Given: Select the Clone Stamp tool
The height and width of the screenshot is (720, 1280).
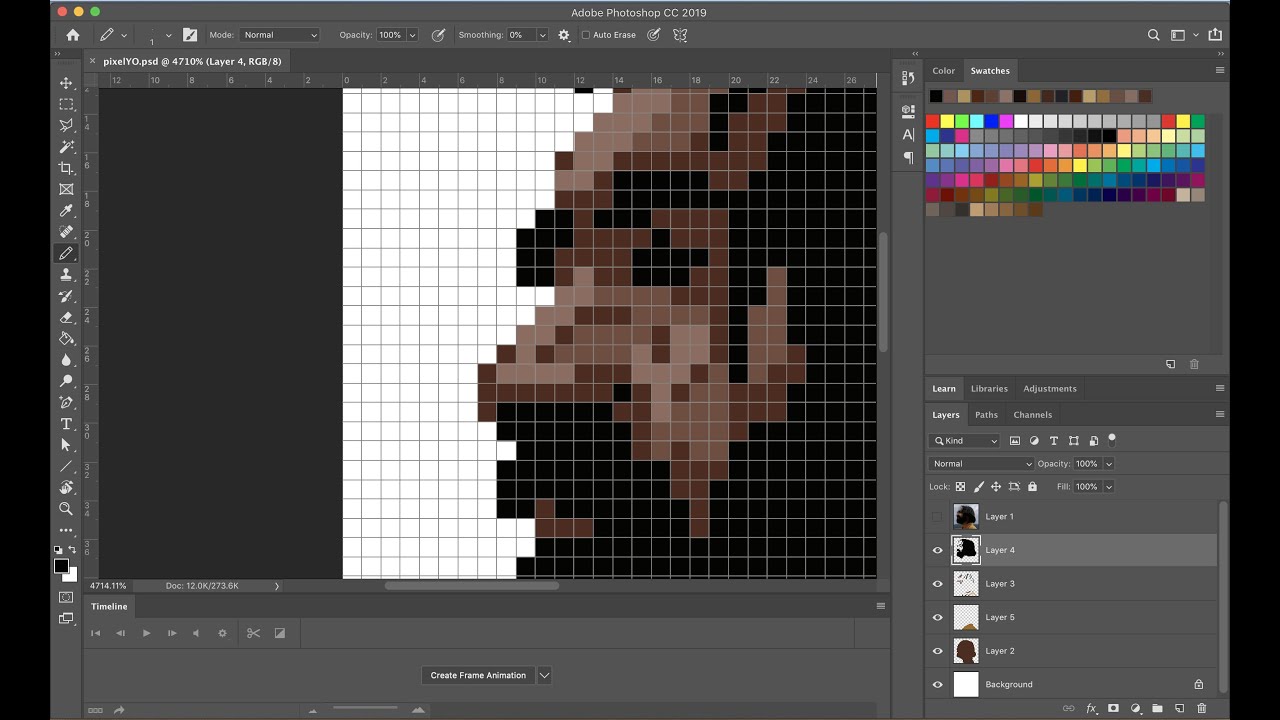Looking at the screenshot, I should [x=66, y=275].
